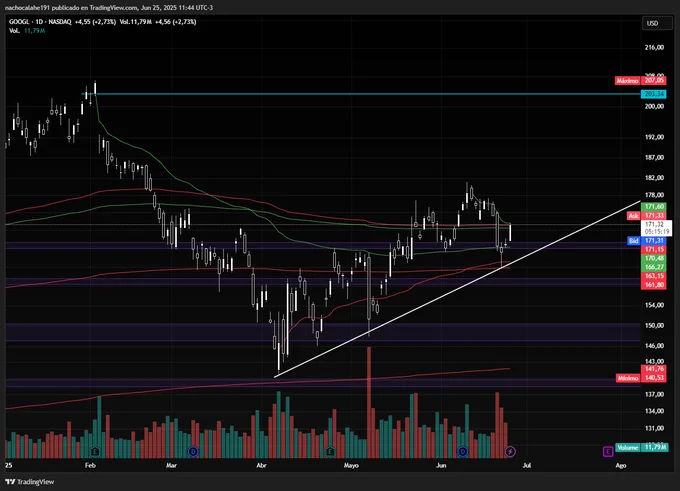Click the 192,00 axis value
The height and width of the screenshot is (491, 680).
click(654, 137)
